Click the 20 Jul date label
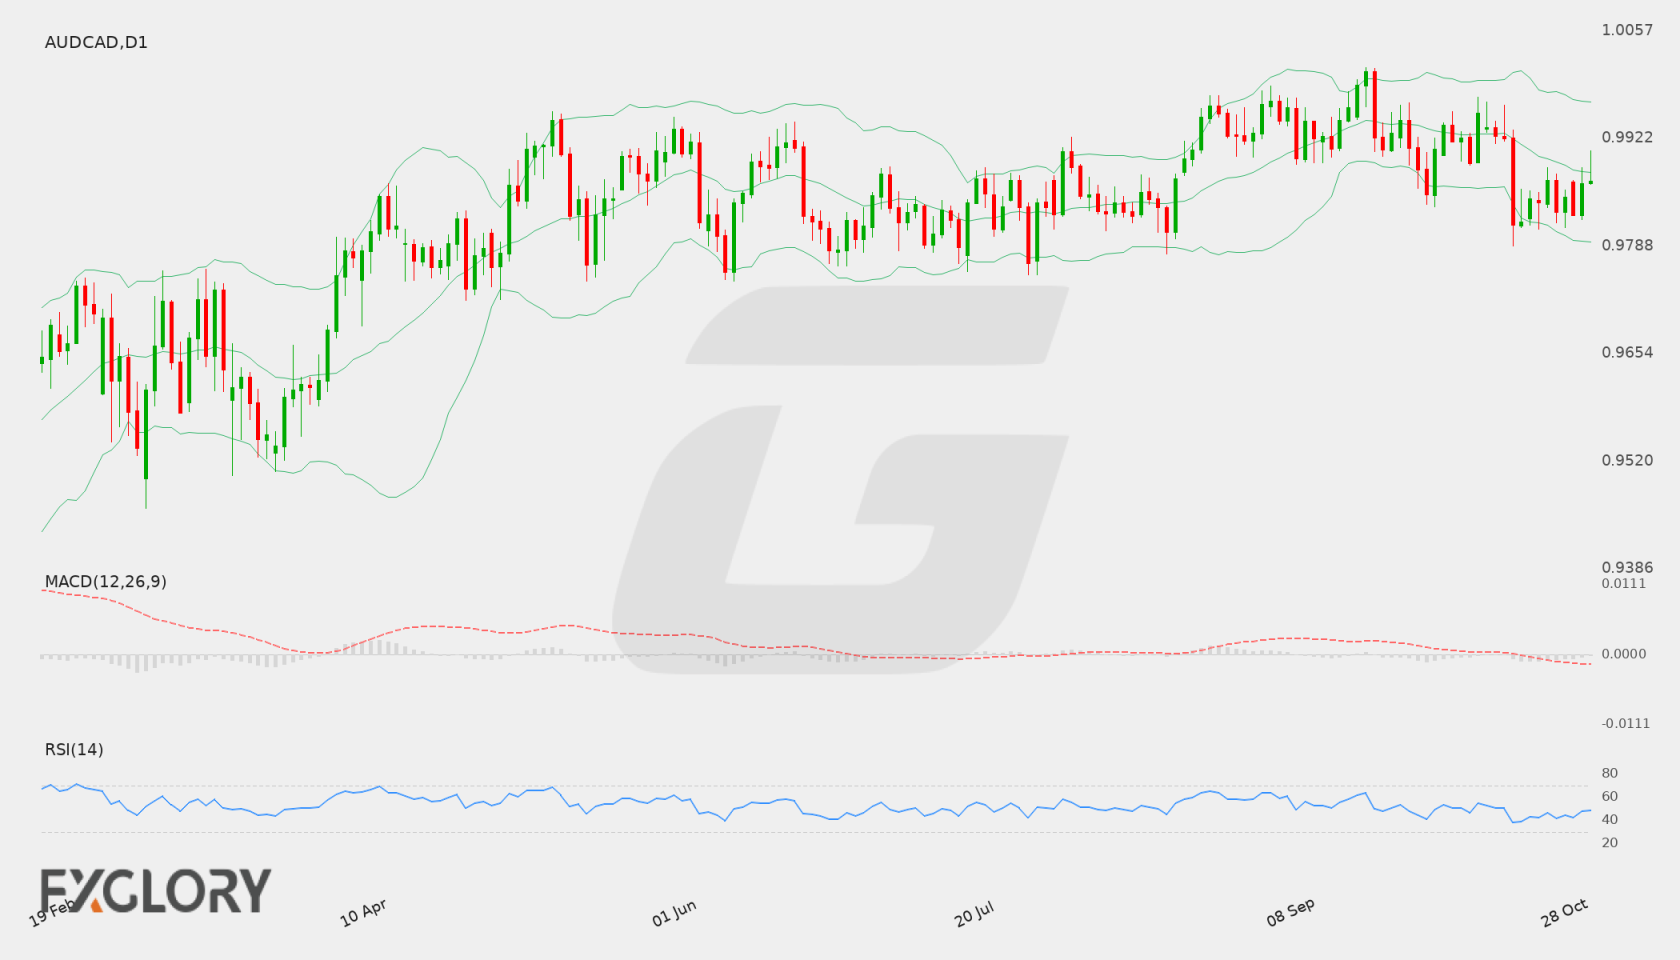1680x960 pixels. tap(974, 914)
